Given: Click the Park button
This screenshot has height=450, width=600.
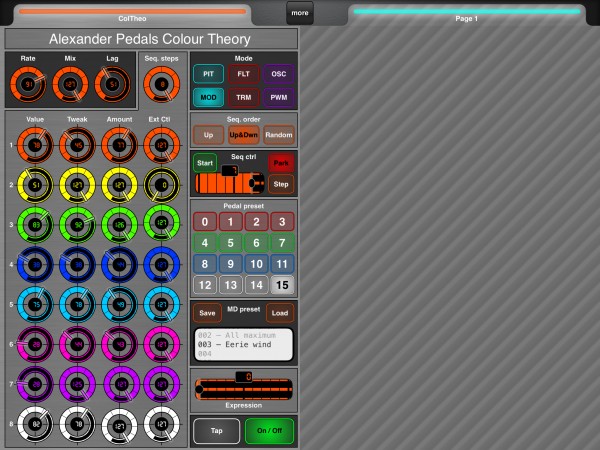Looking at the screenshot, I should click(281, 163).
